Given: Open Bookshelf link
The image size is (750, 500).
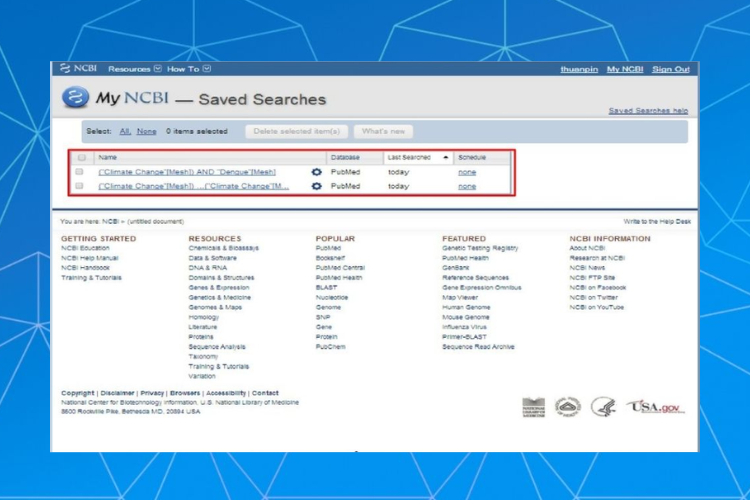Looking at the screenshot, I should coord(330,258).
